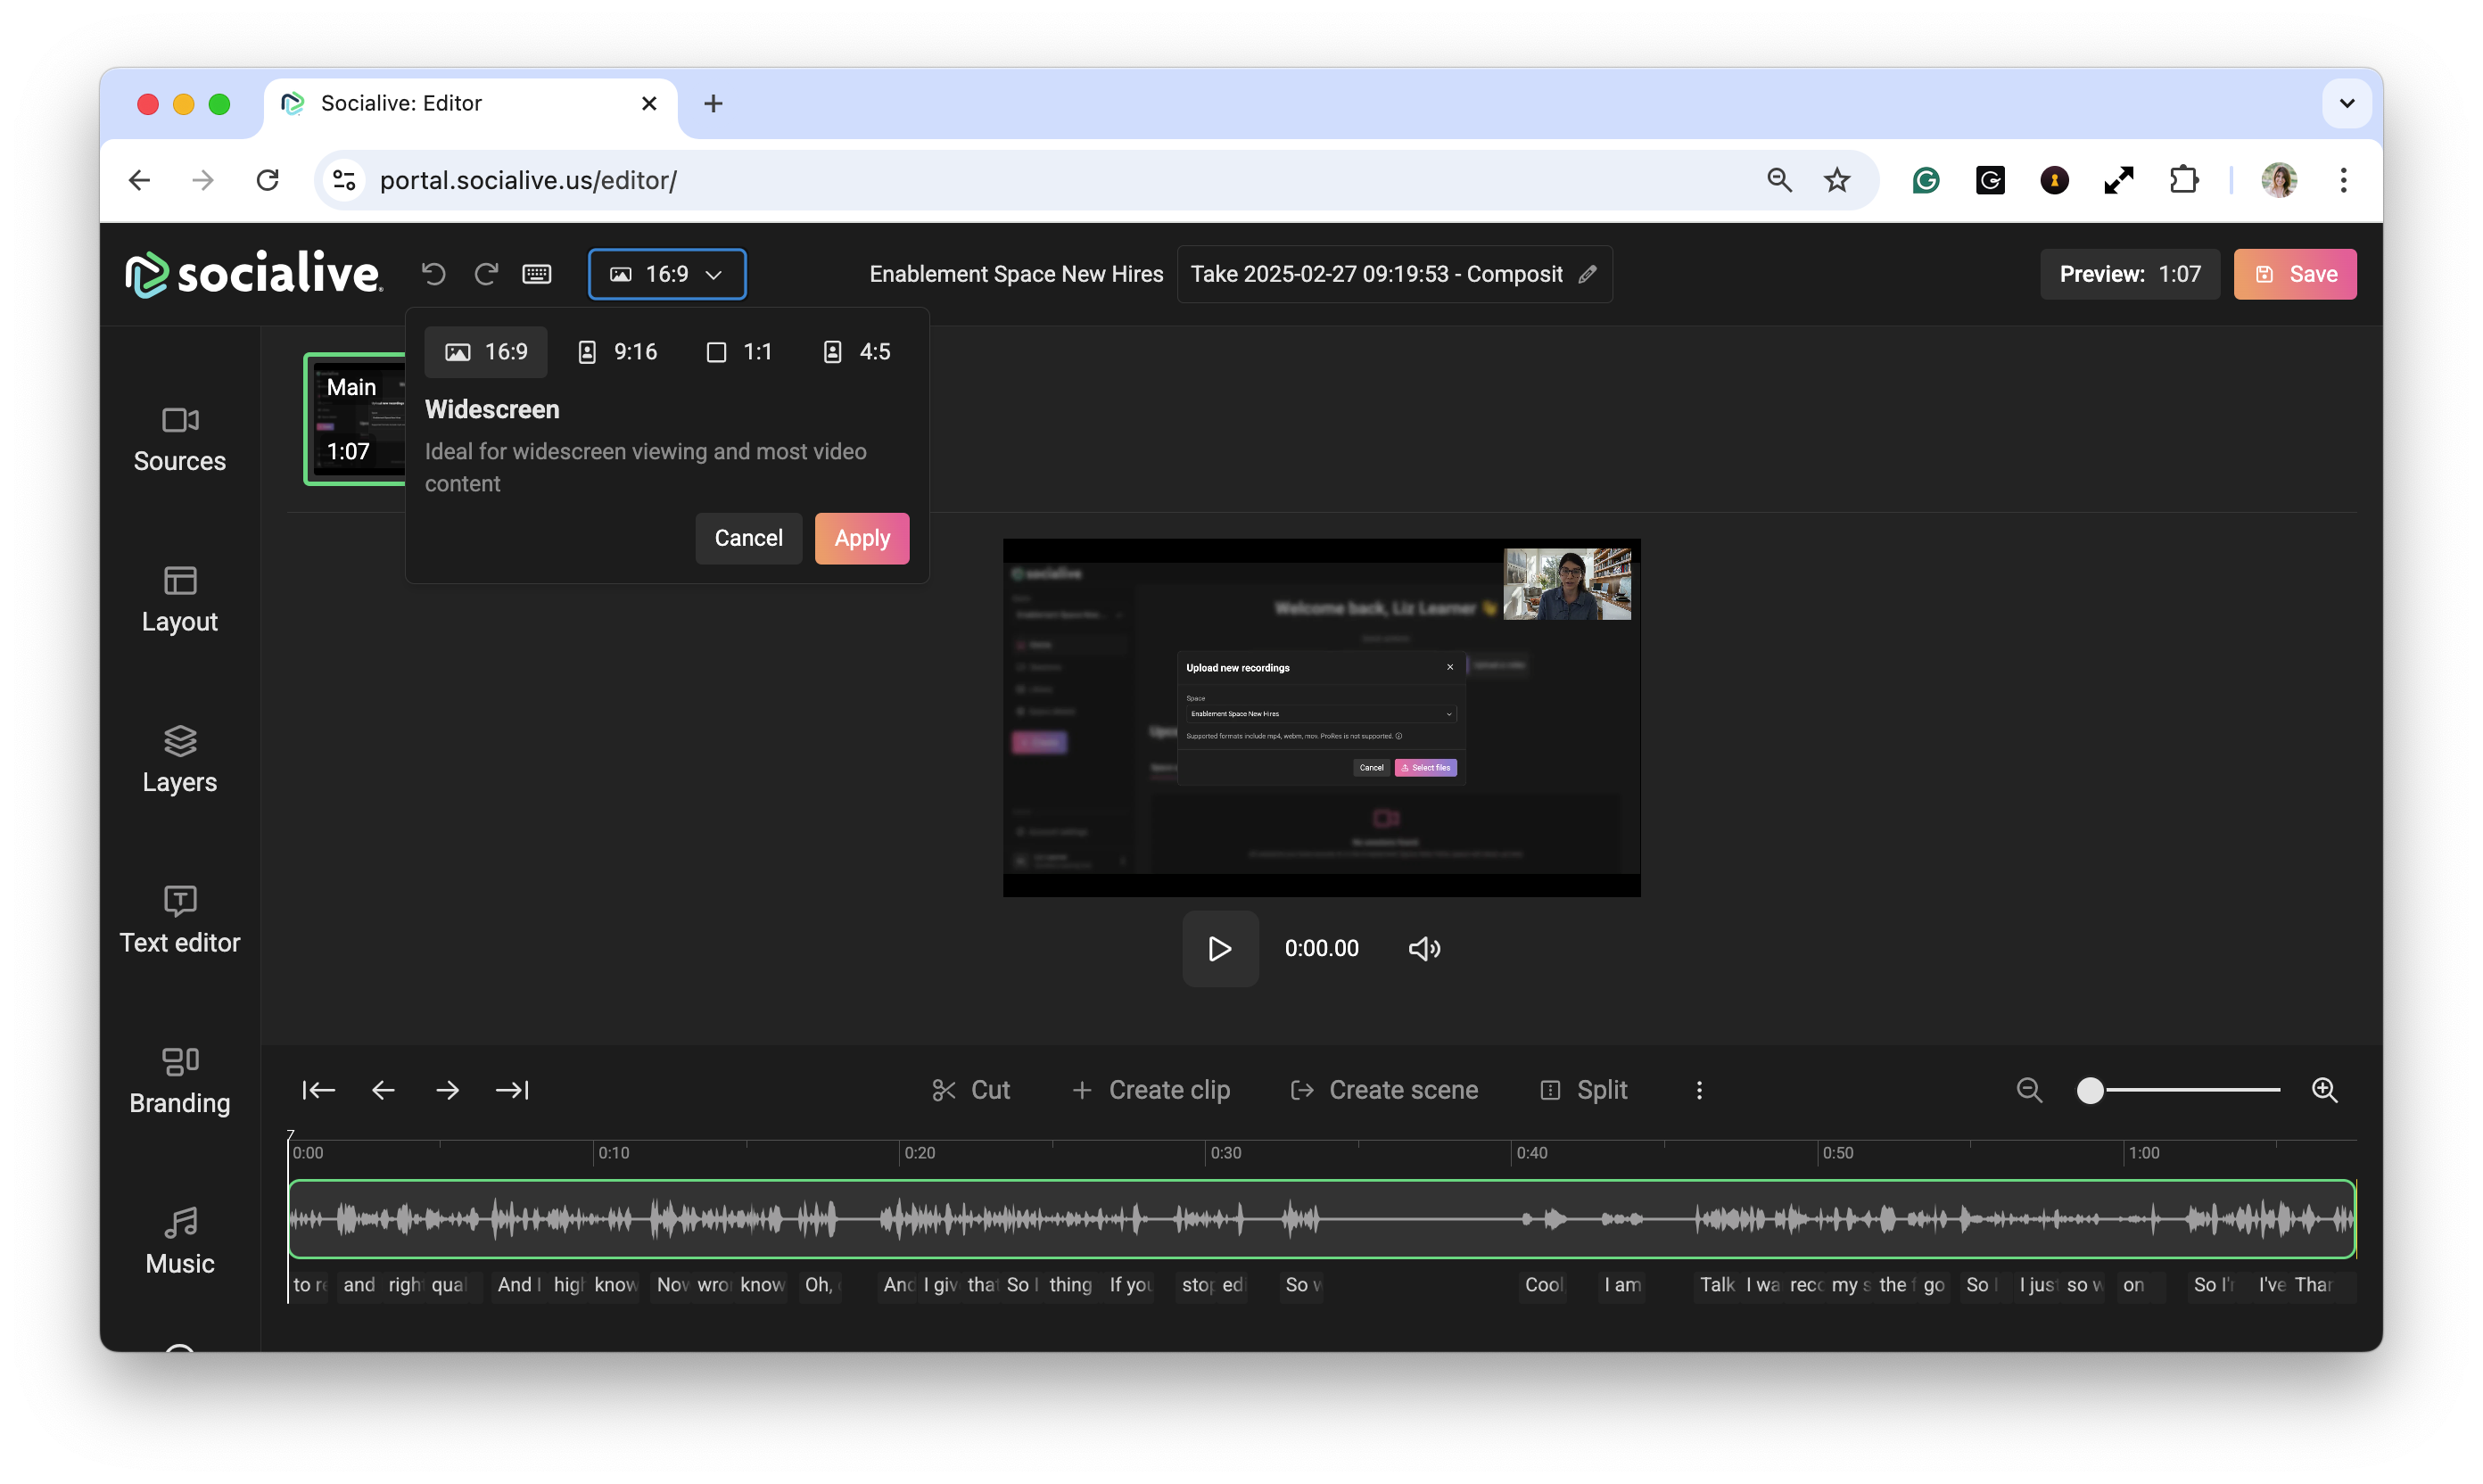Jump to timeline start
The image size is (2483, 1484).
point(319,1090)
